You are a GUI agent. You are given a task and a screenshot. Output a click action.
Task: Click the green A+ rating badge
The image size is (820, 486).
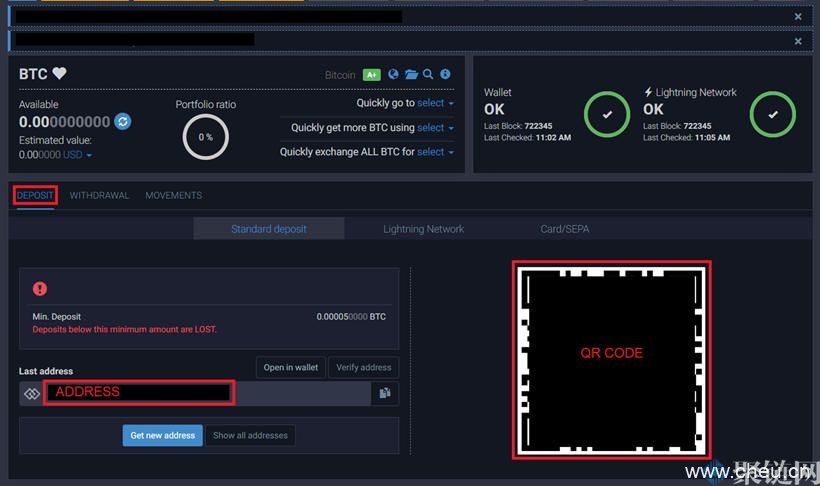371,75
